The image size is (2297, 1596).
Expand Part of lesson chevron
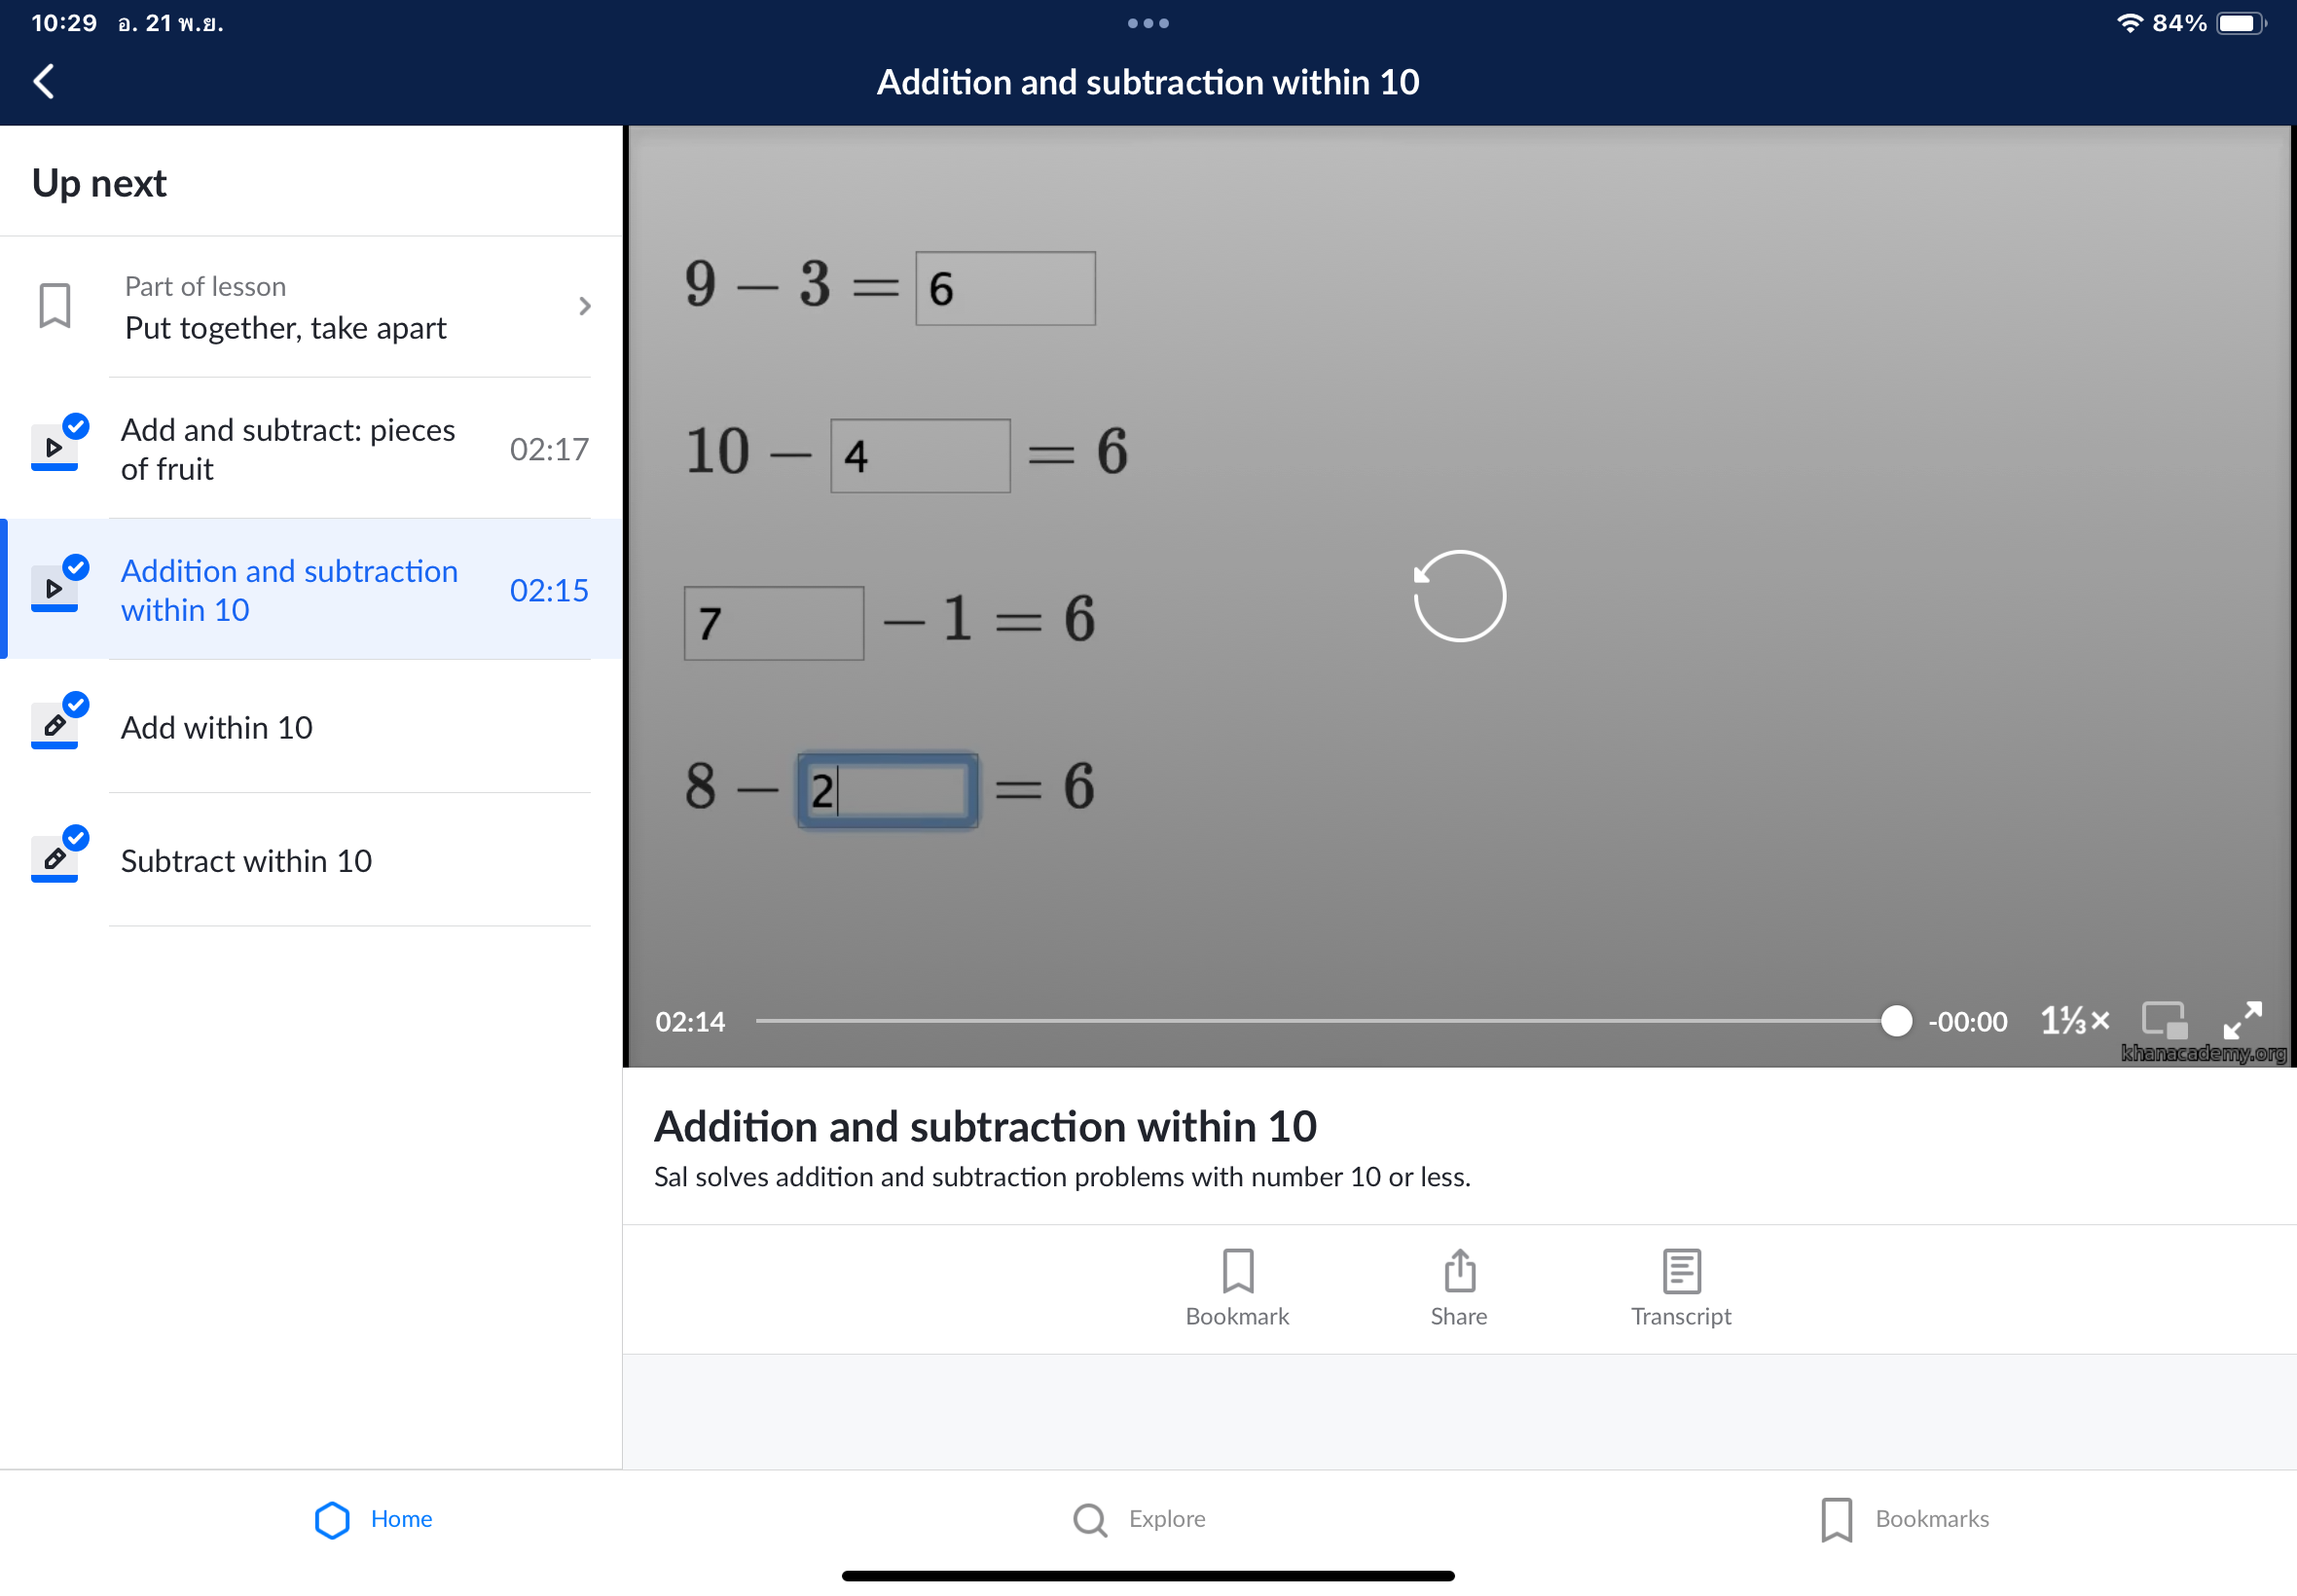pyautogui.click(x=585, y=306)
